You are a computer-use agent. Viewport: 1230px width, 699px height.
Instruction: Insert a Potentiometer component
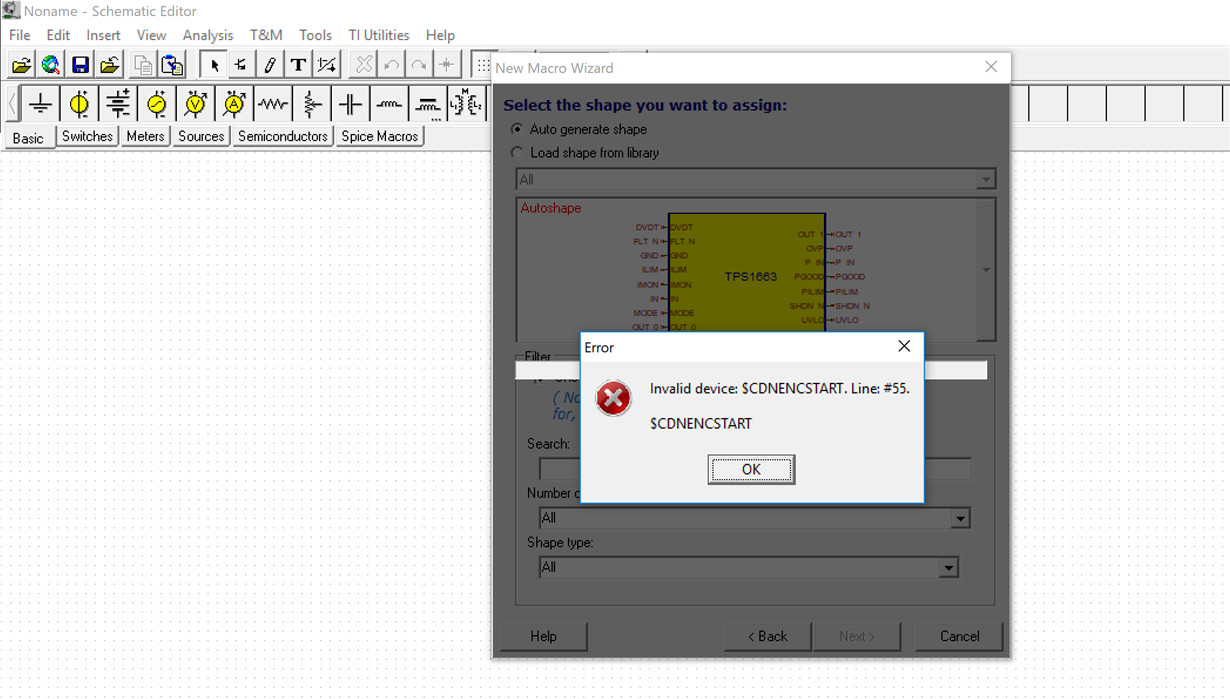pyautogui.click(x=312, y=104)
